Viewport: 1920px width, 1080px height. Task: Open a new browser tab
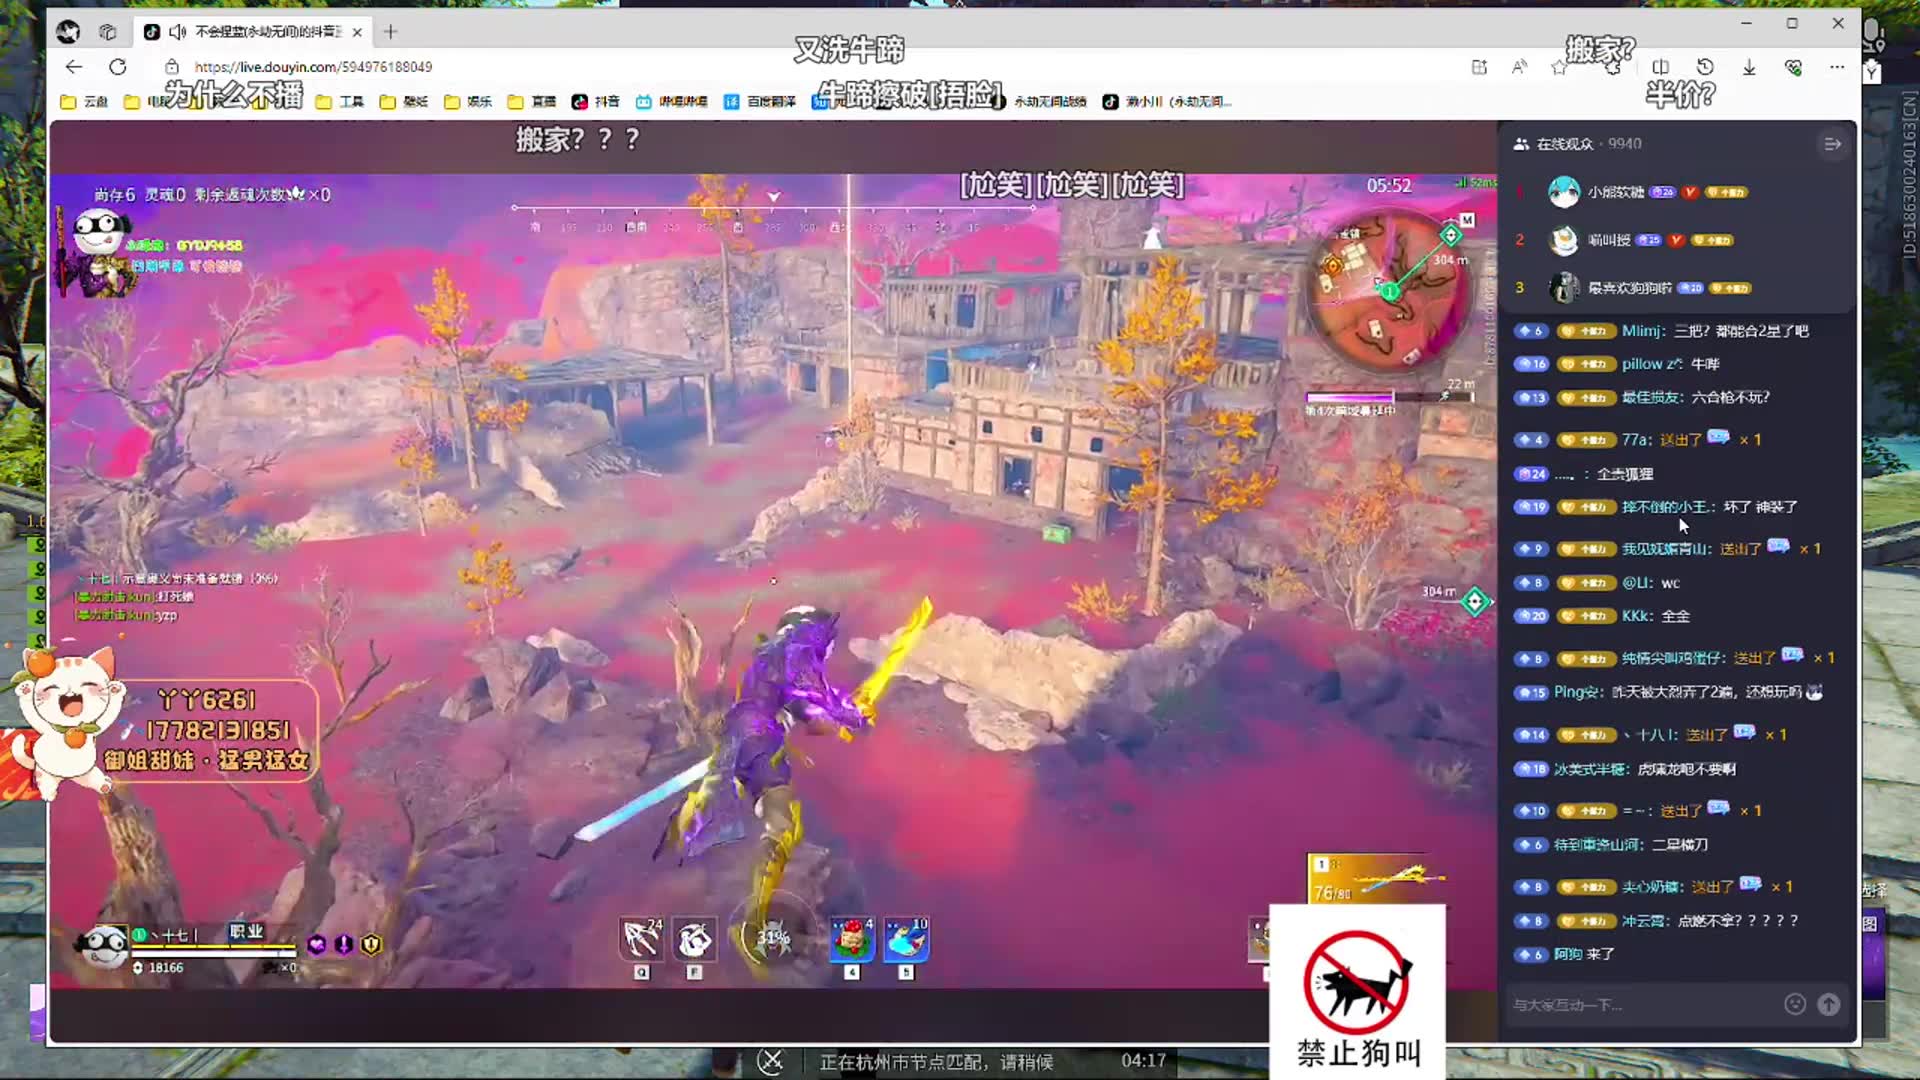point(390,32)
